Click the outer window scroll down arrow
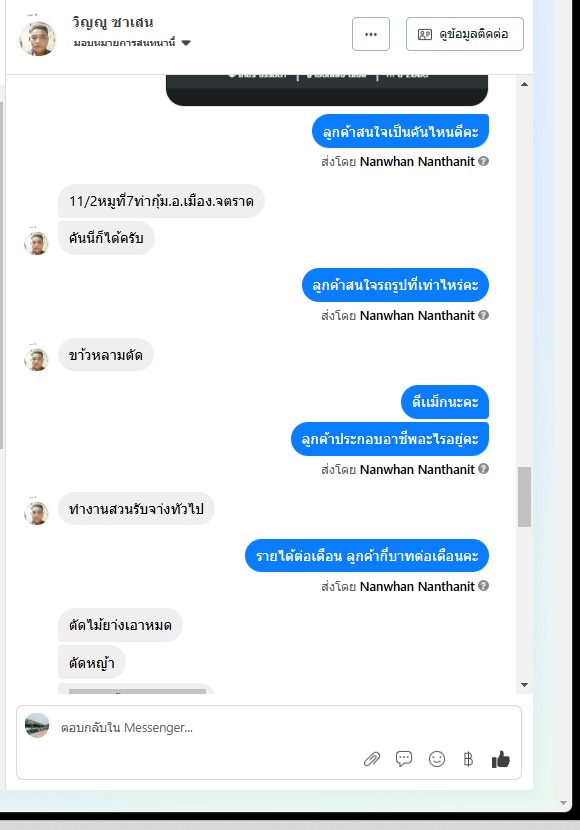 [x=564, y=803]
